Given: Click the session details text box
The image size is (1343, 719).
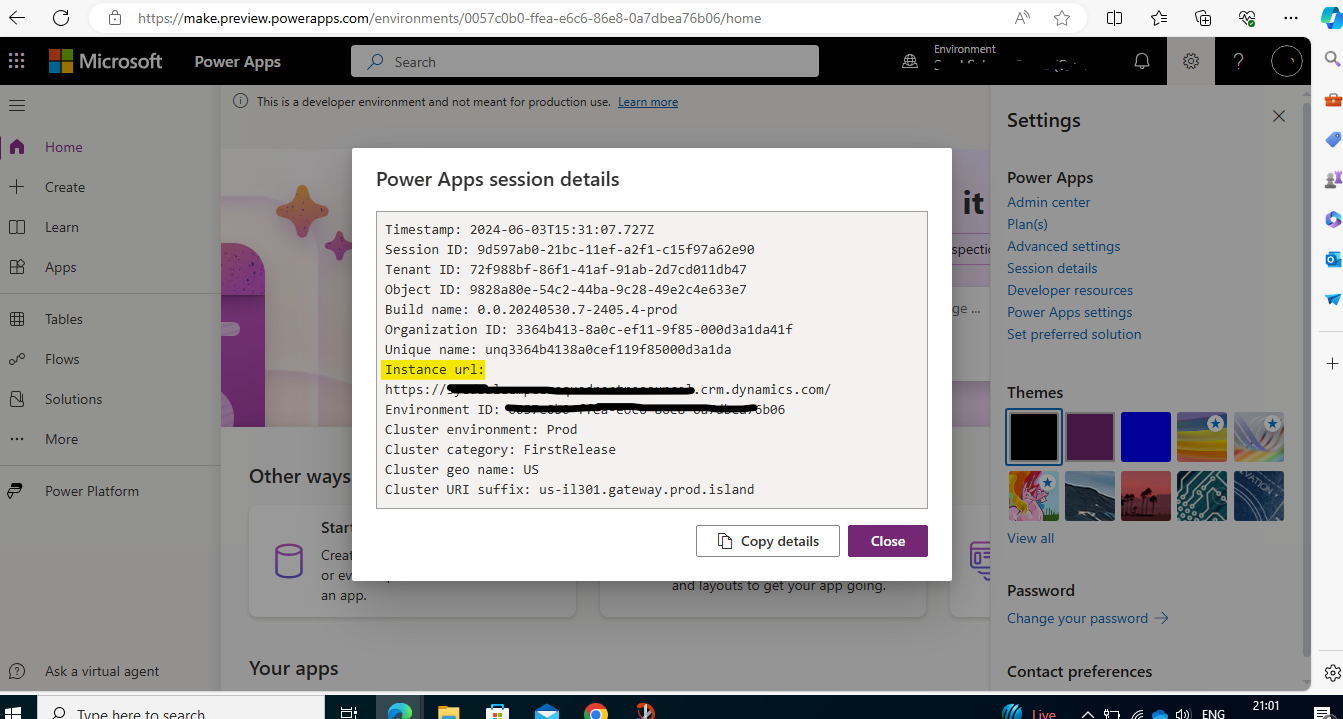Looking at the screenshot, I should tap(652, 360).
